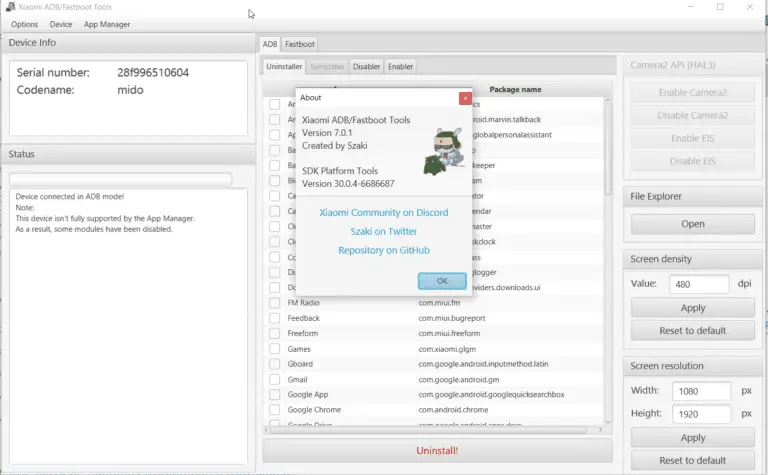Click app list scroll down arrow

pyautogui.click(x=608, y=422)
